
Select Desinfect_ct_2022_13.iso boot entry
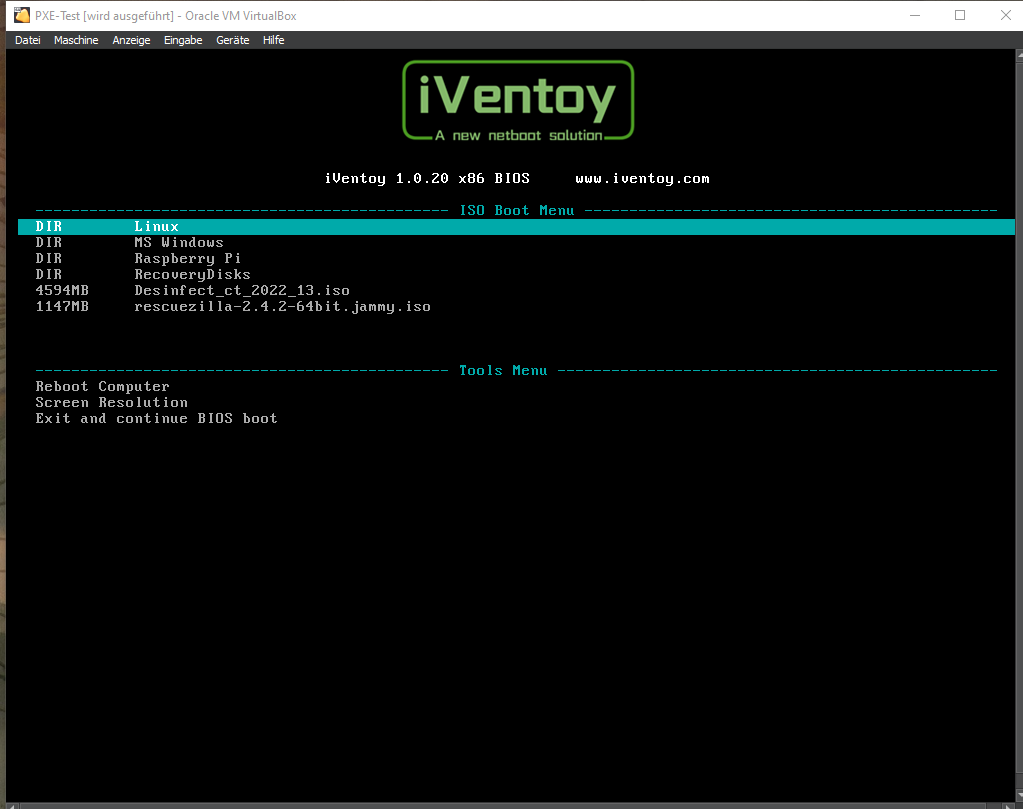tap(516, 290)
